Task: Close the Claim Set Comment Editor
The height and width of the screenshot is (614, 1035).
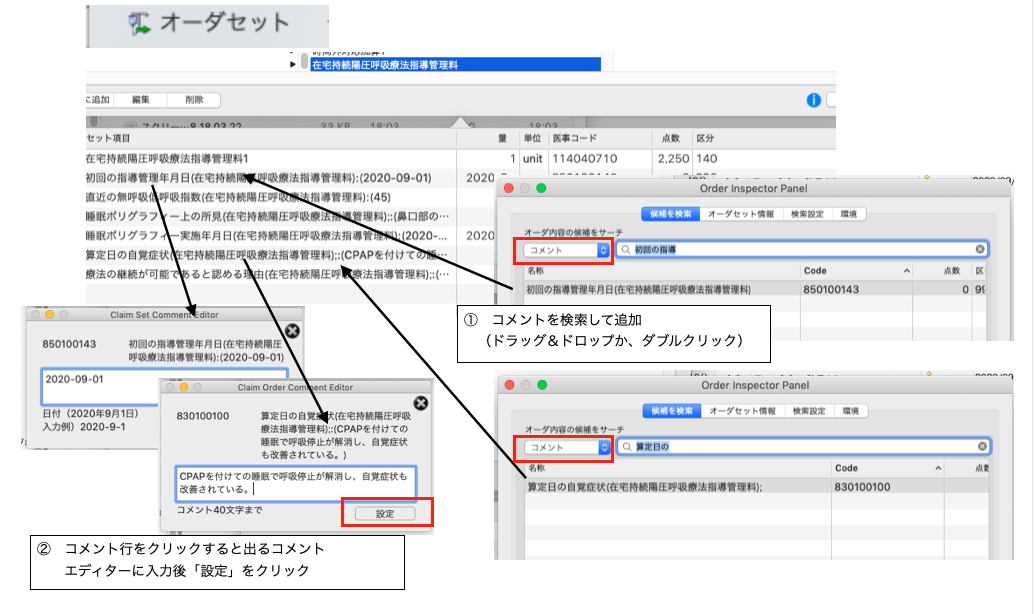Action: [292, 331]
